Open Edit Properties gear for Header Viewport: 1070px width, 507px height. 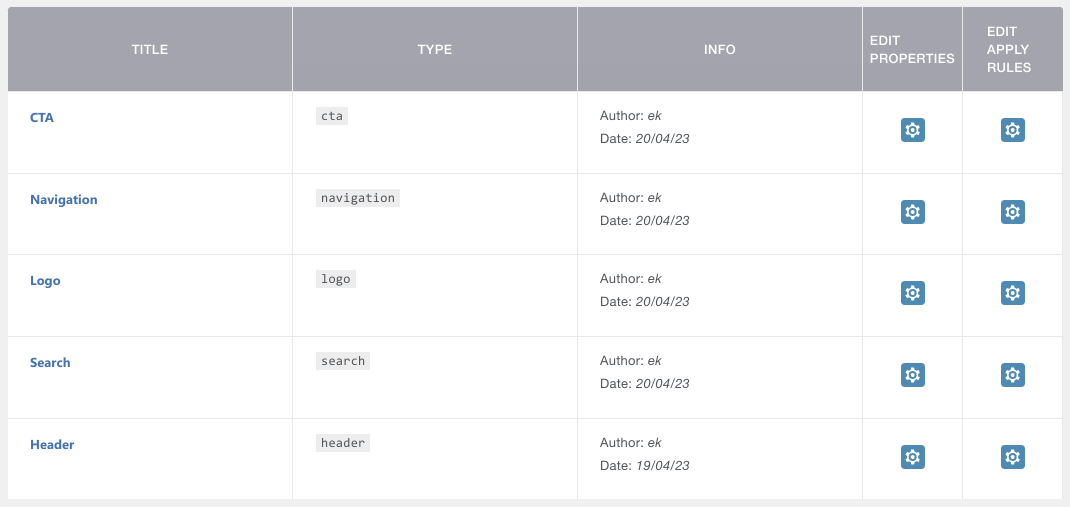912,457
